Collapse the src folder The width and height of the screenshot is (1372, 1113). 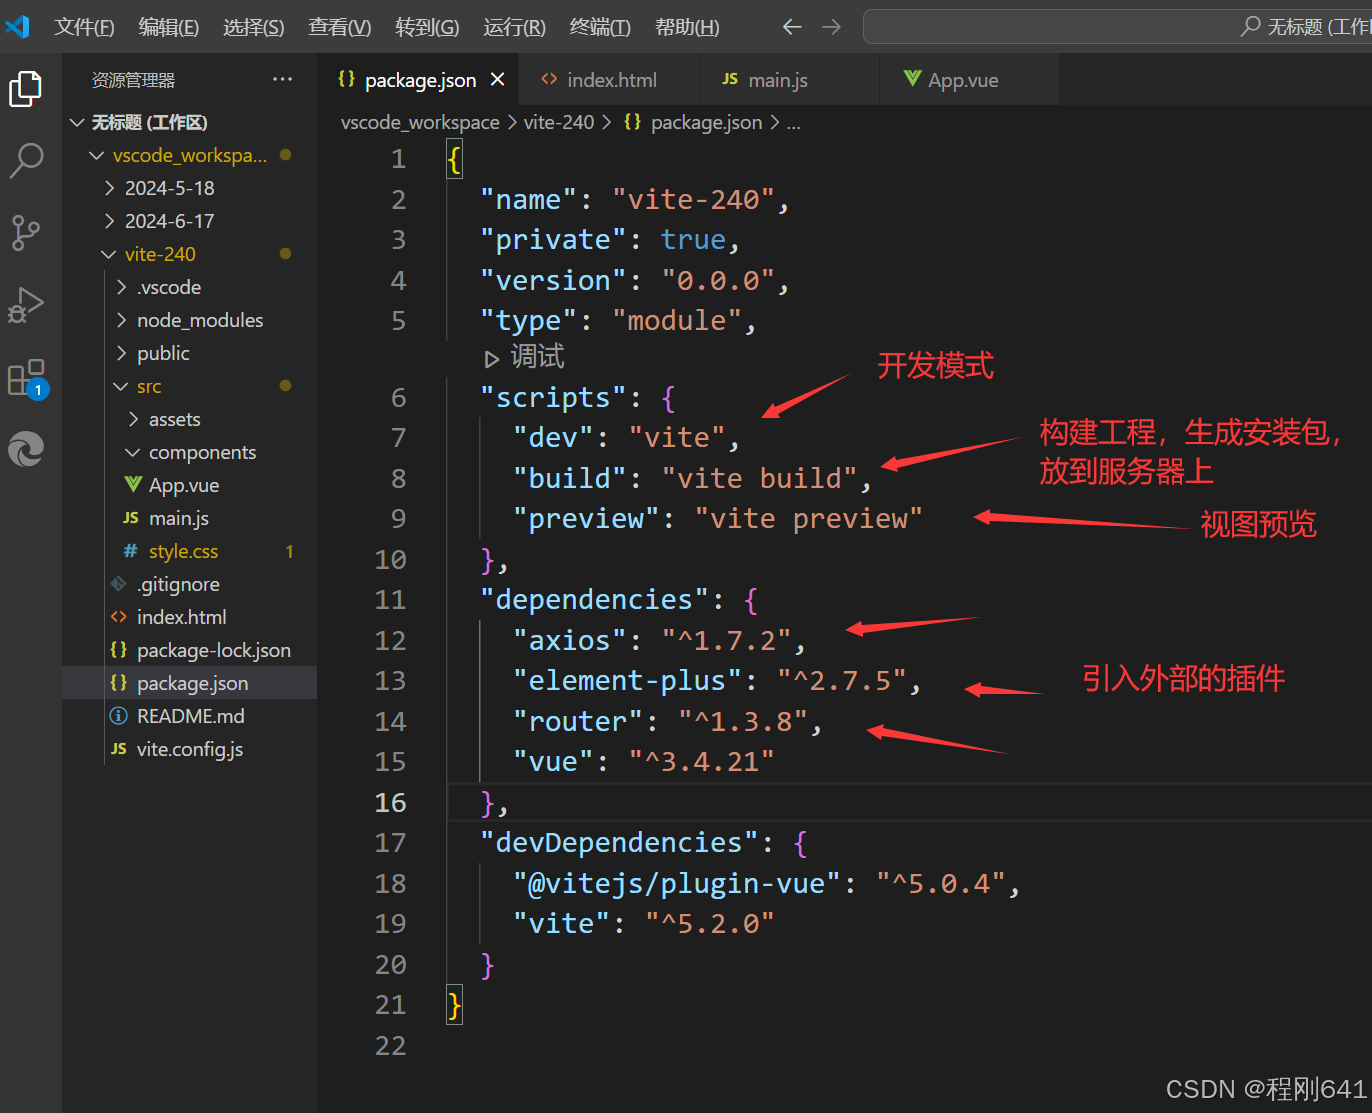click(190, 386)
